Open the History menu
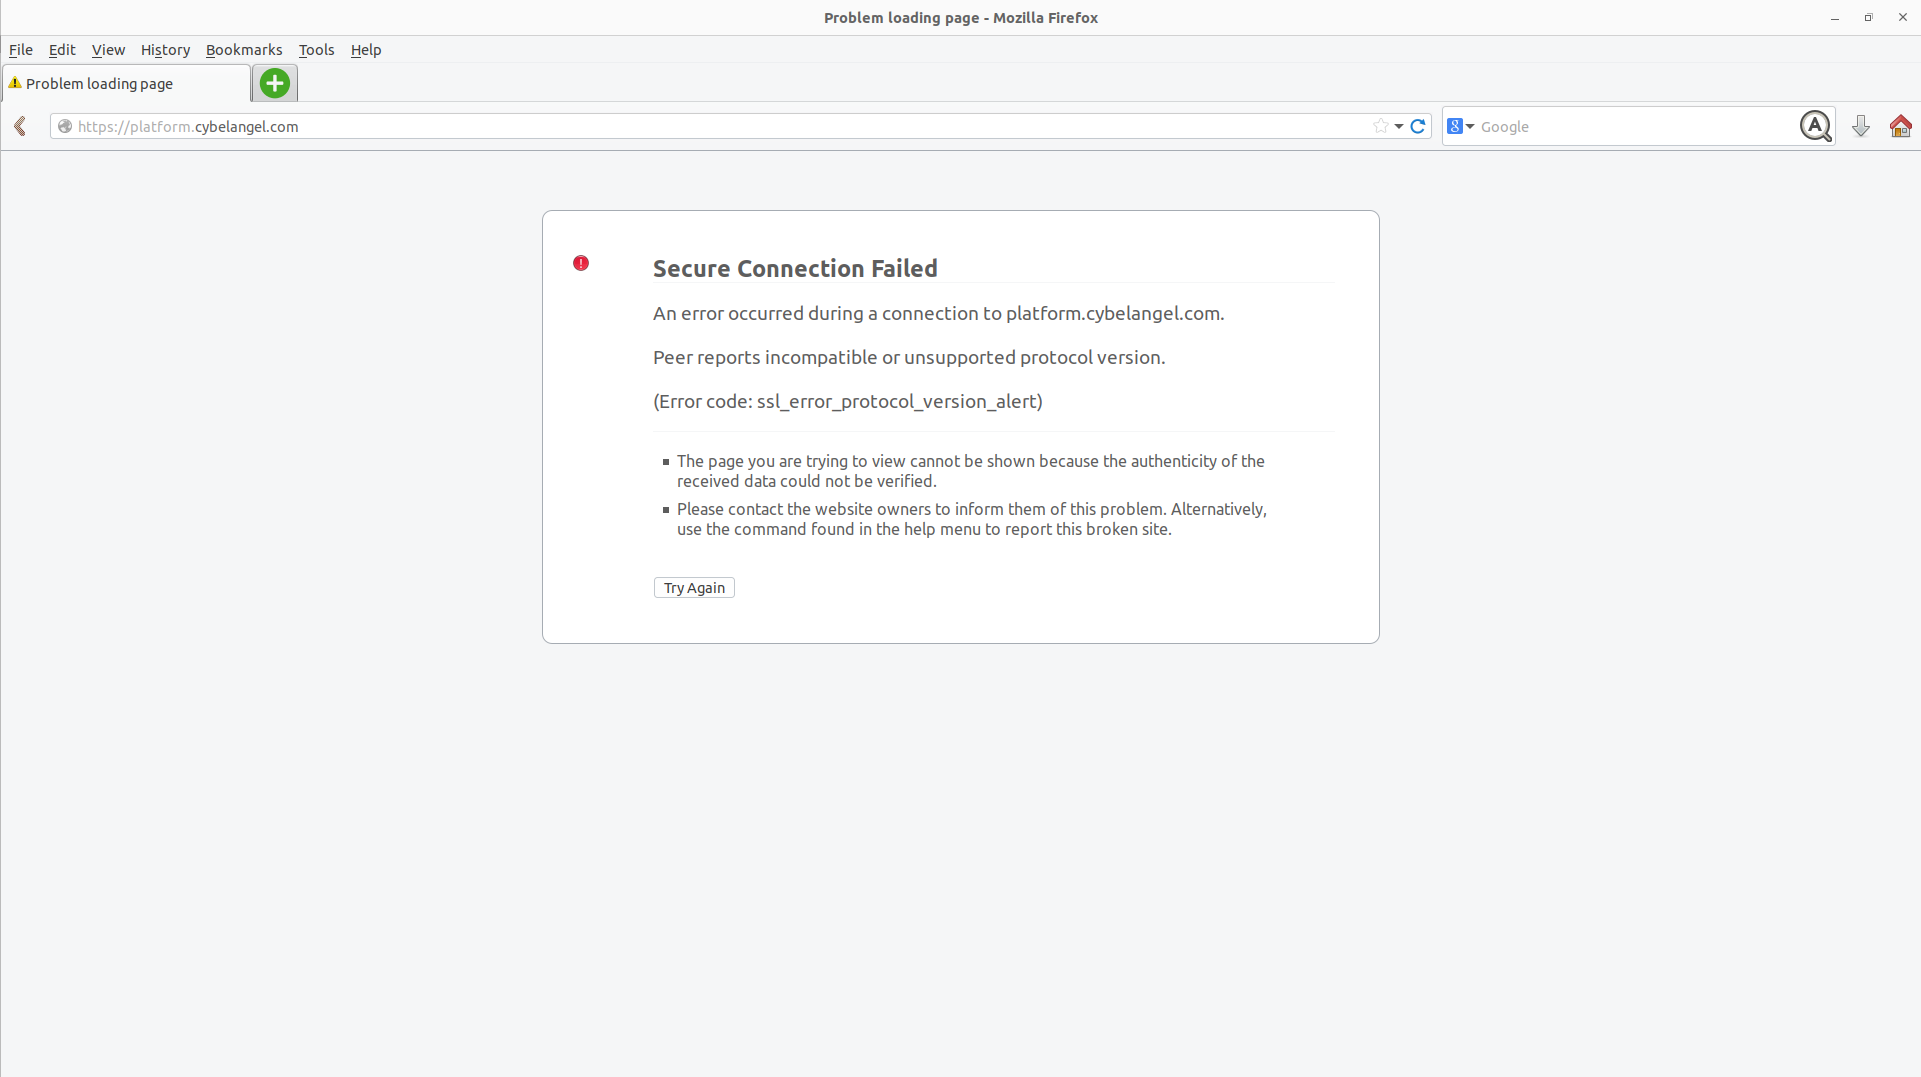The image size is (1921, 1077). (165, 50)
